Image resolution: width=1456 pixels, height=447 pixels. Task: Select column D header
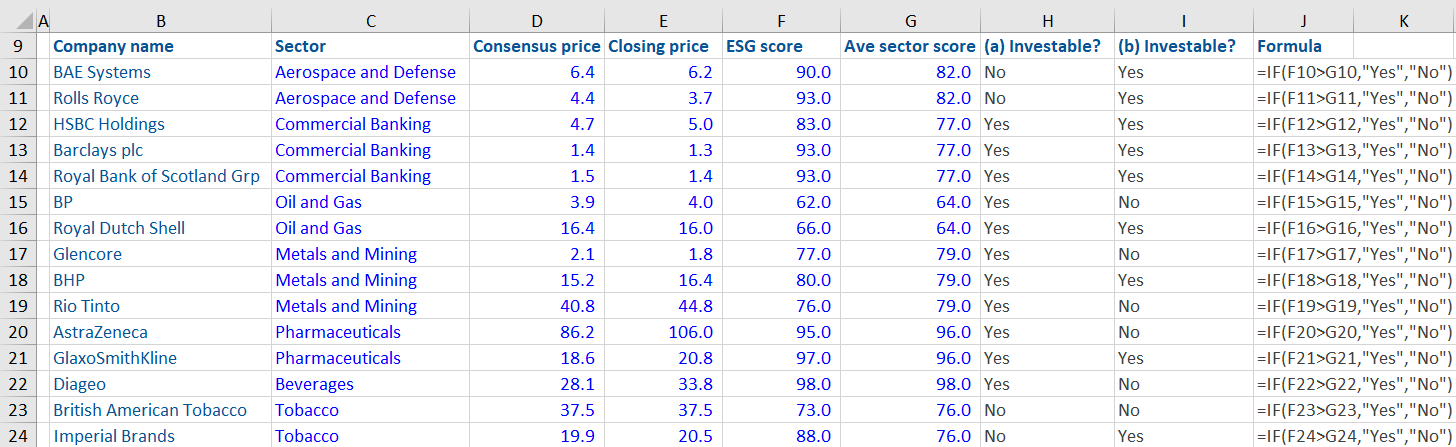(x=537, y=21)
